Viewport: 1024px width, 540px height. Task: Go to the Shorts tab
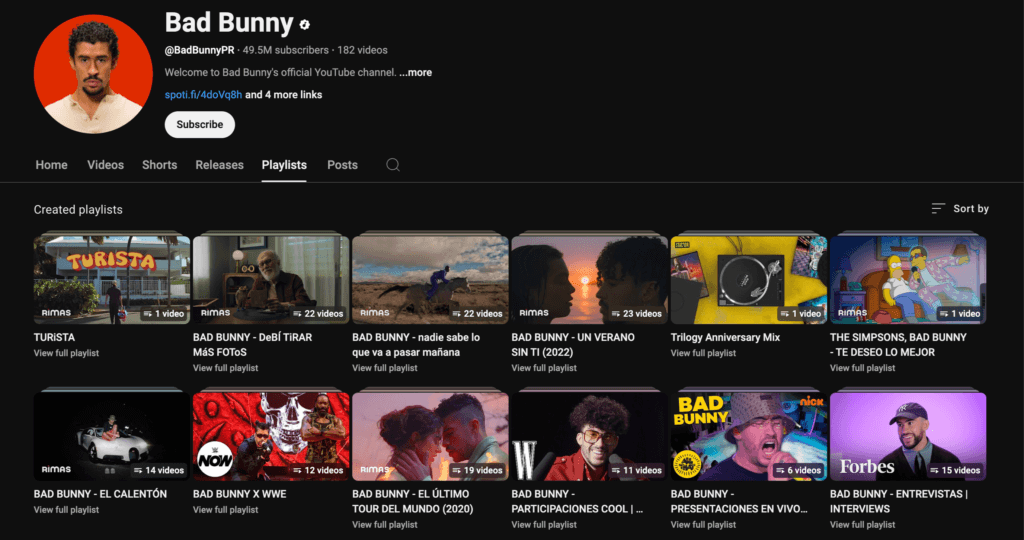(x=159, y=165)
